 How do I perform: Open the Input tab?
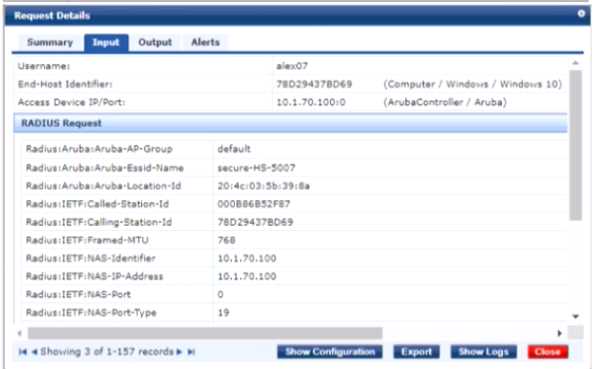click(x=106, y=42)
